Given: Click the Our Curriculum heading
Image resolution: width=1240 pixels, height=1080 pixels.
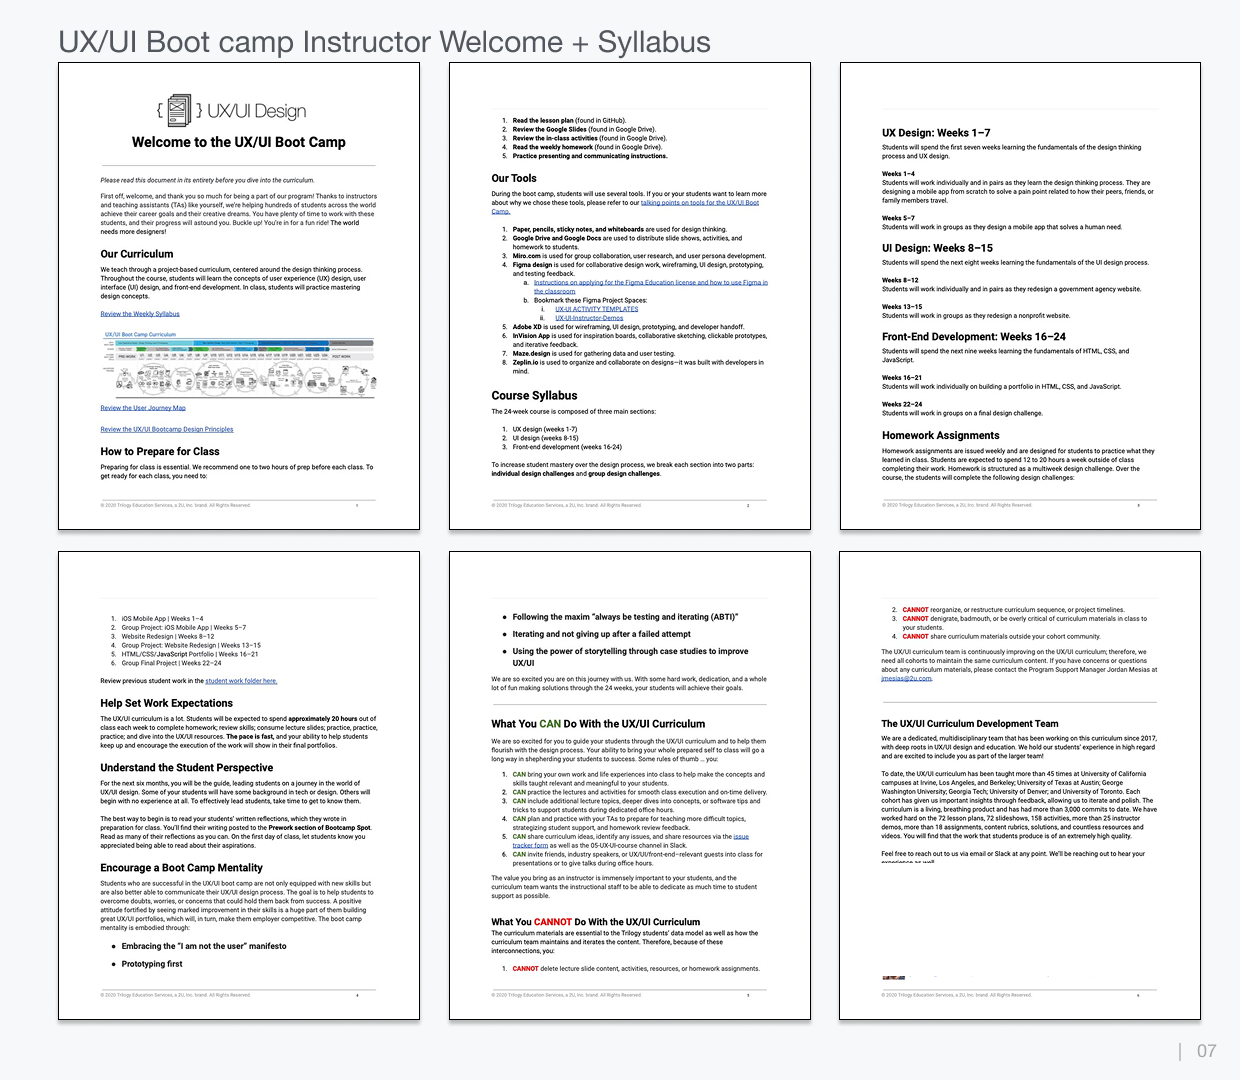Looking at the screenshot, I should tap(137, 254).
